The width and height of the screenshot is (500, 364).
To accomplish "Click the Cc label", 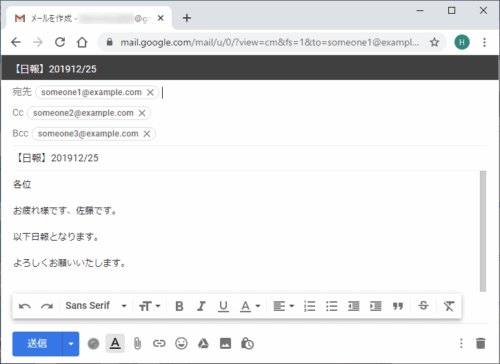I will pos(18,113).
